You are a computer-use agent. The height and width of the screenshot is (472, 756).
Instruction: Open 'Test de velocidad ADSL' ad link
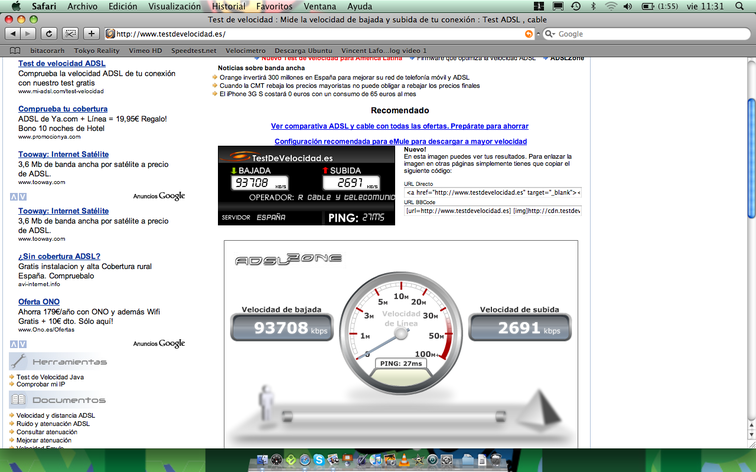click(x=62, y=63)
